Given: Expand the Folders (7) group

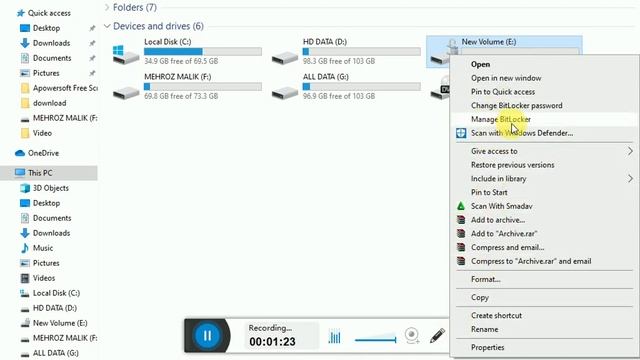Looking at the screenshot, I should pyautogui.click(x=107, y=7).
